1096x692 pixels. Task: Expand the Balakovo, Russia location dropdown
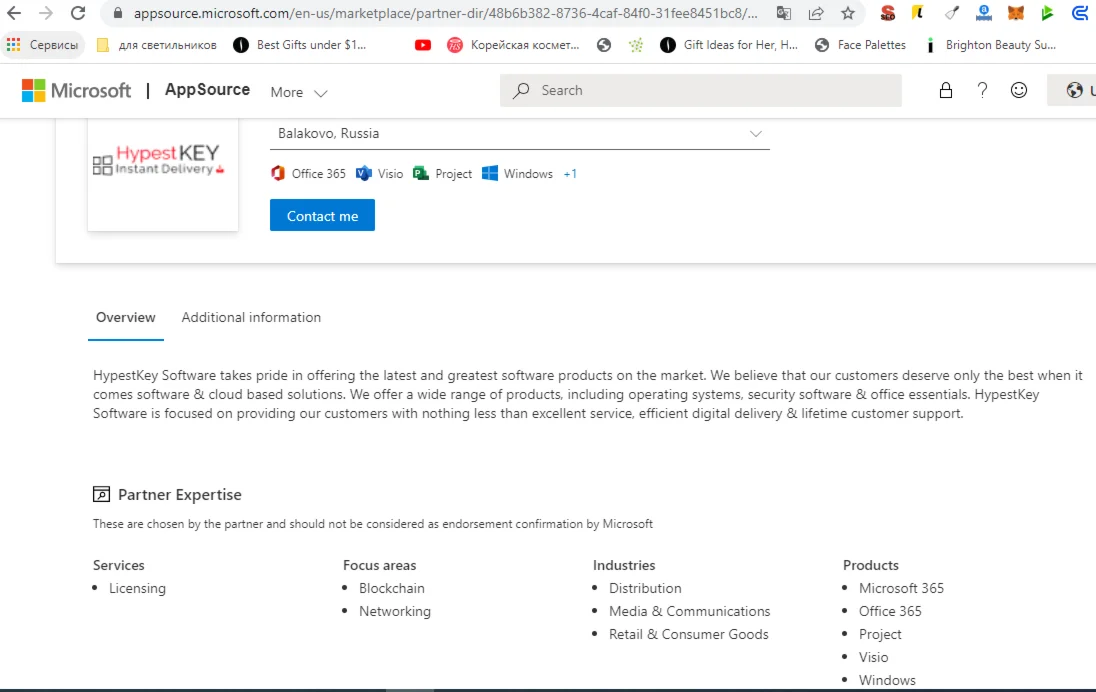click(x=755, y=134)
